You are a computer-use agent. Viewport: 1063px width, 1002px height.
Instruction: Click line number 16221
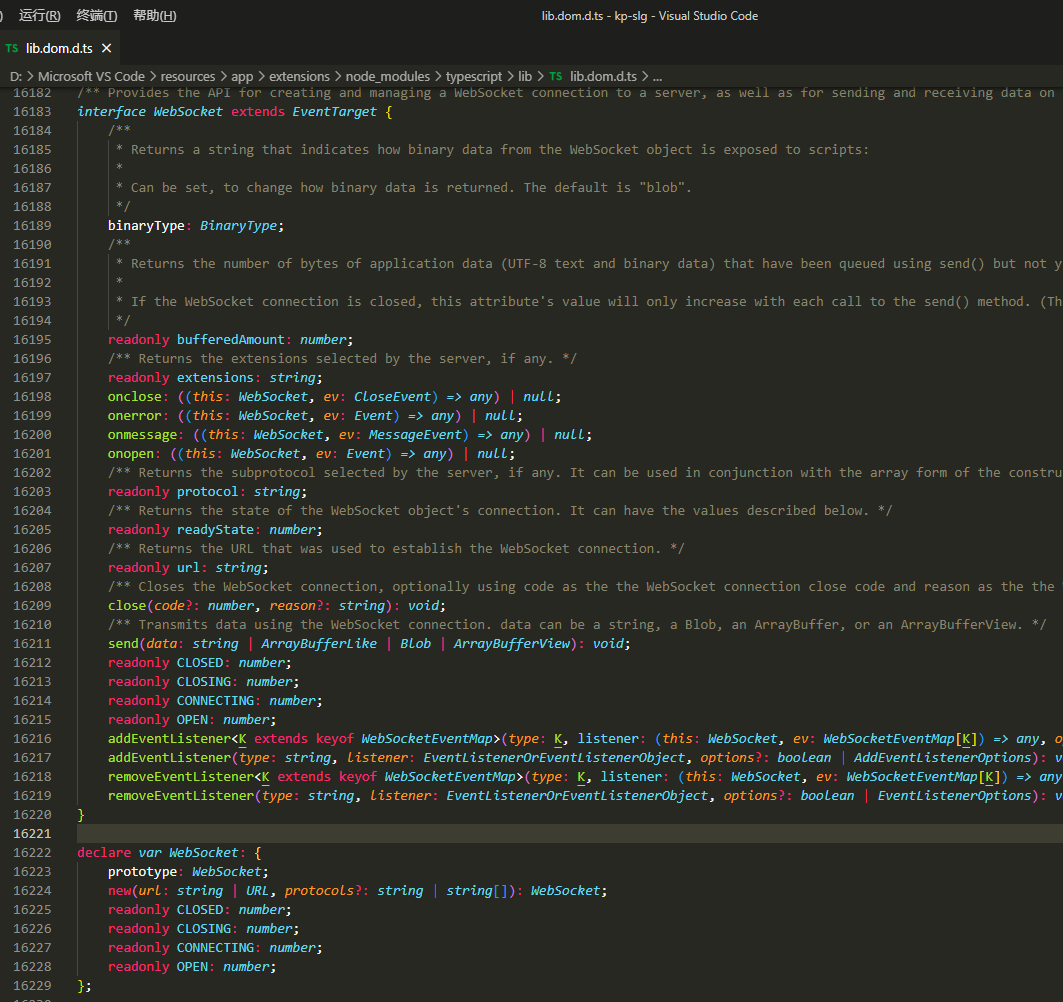pos(32,833)
